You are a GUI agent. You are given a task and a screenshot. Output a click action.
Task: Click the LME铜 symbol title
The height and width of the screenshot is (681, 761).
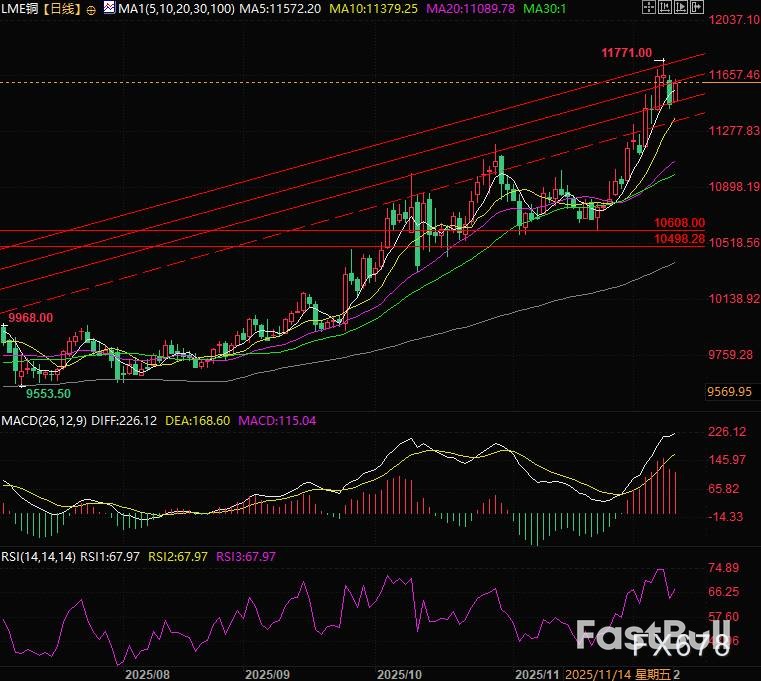point(20,9)
